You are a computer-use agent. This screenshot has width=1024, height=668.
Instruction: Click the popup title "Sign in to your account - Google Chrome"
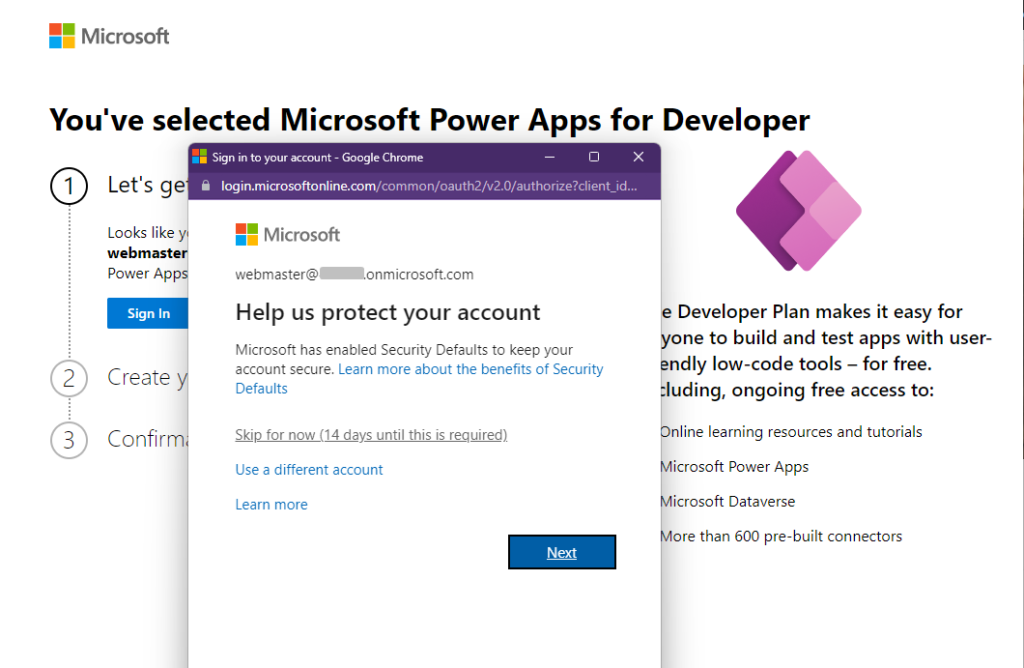(x=317, y=157)
